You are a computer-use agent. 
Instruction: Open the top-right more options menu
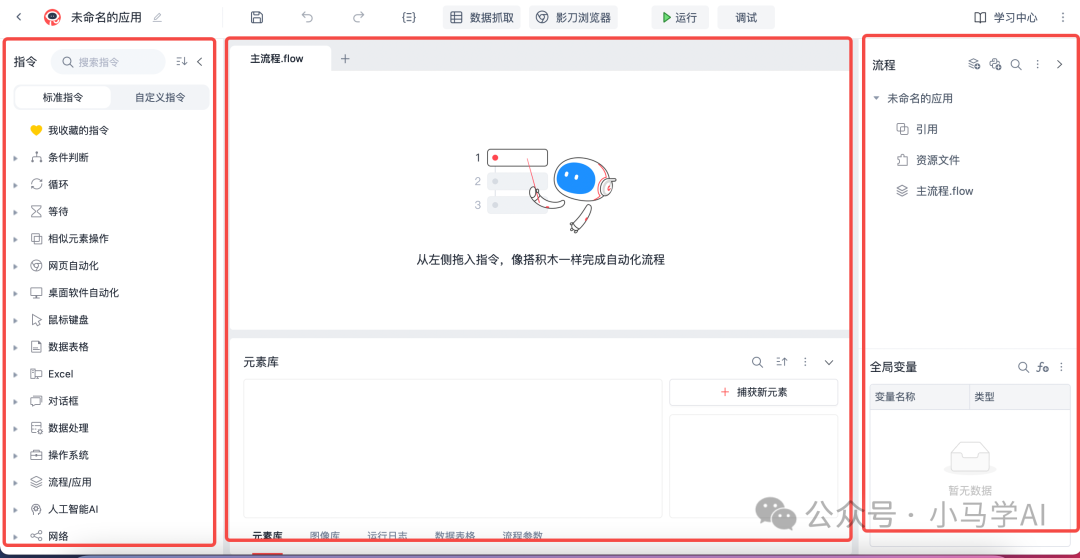coord(1061,17)
